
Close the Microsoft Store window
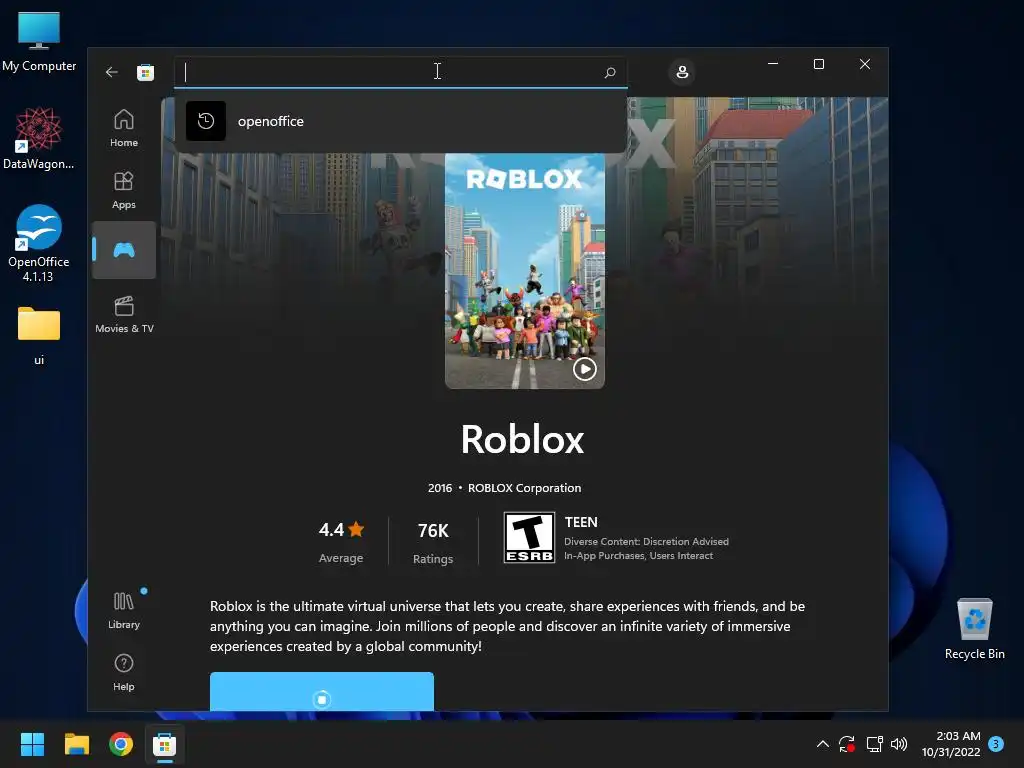click(865, 64)
